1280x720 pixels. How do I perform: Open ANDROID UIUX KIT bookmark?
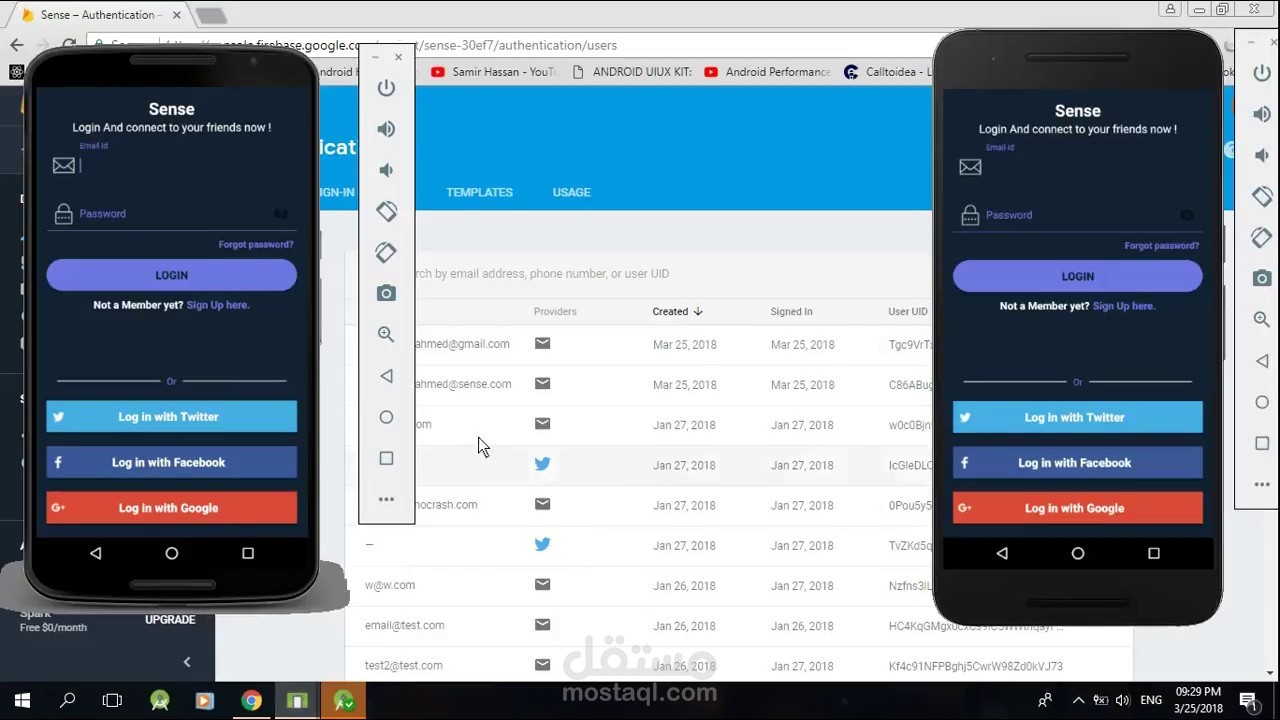632,72
